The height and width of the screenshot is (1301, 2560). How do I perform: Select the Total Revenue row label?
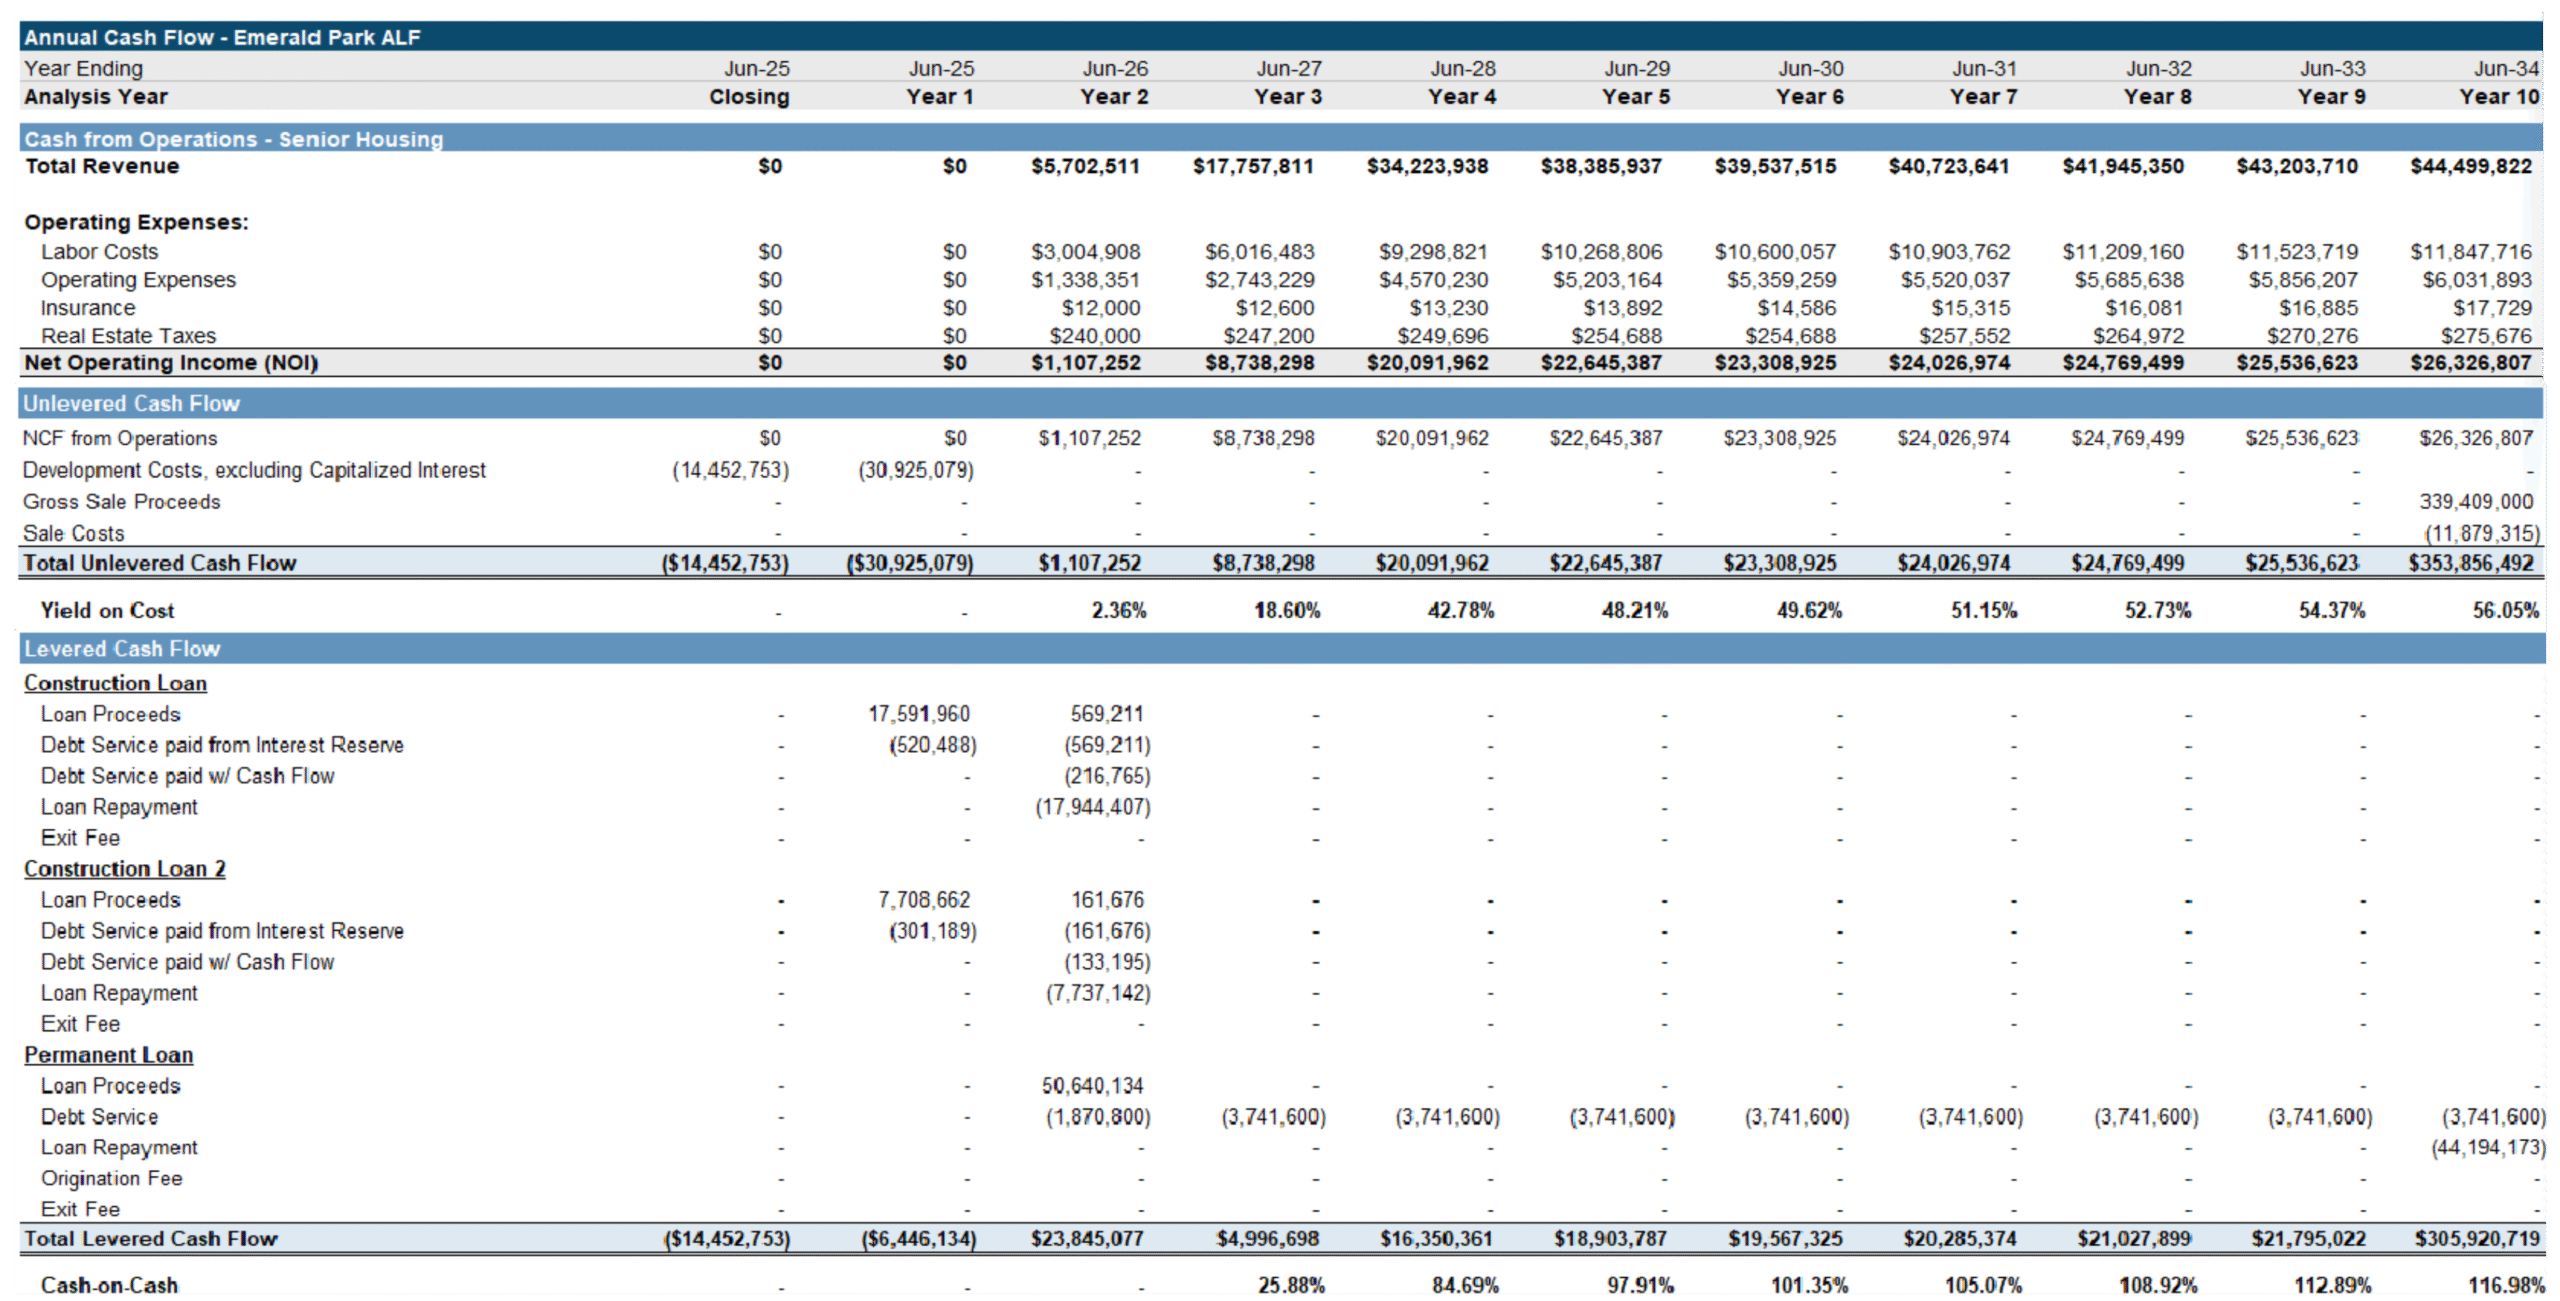[x=102, y=166]
